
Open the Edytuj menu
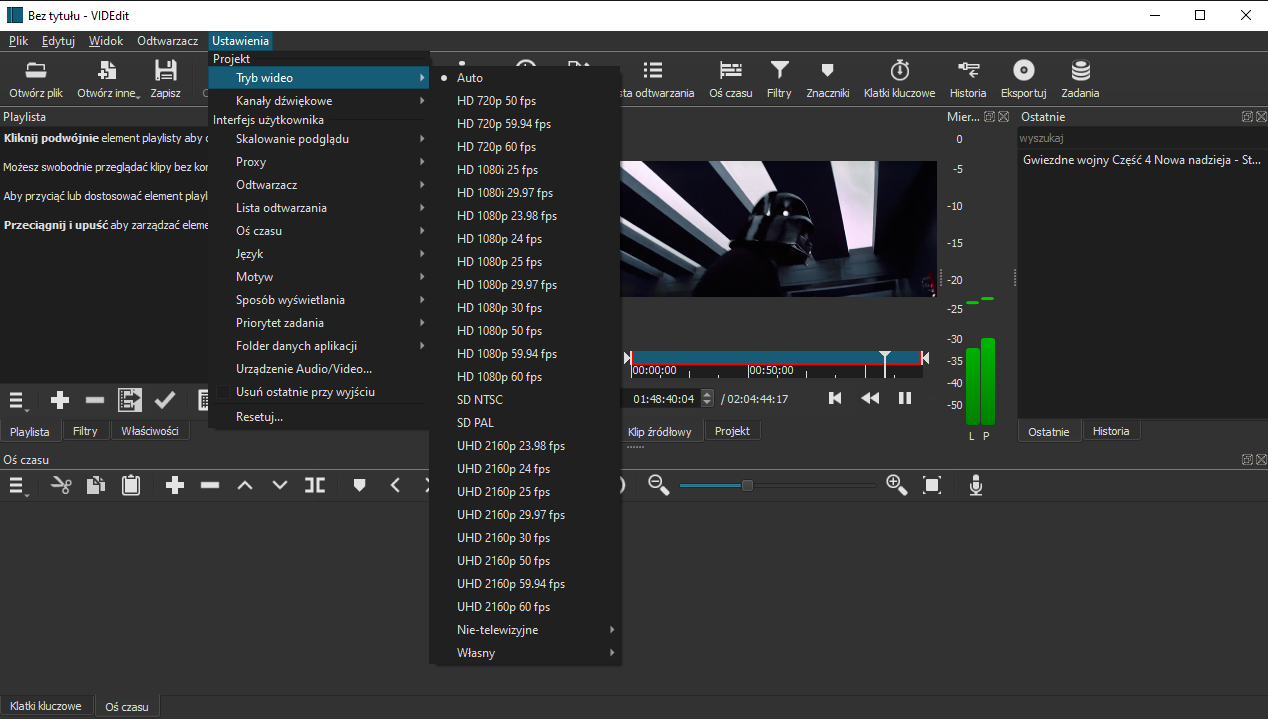point(59,41)
